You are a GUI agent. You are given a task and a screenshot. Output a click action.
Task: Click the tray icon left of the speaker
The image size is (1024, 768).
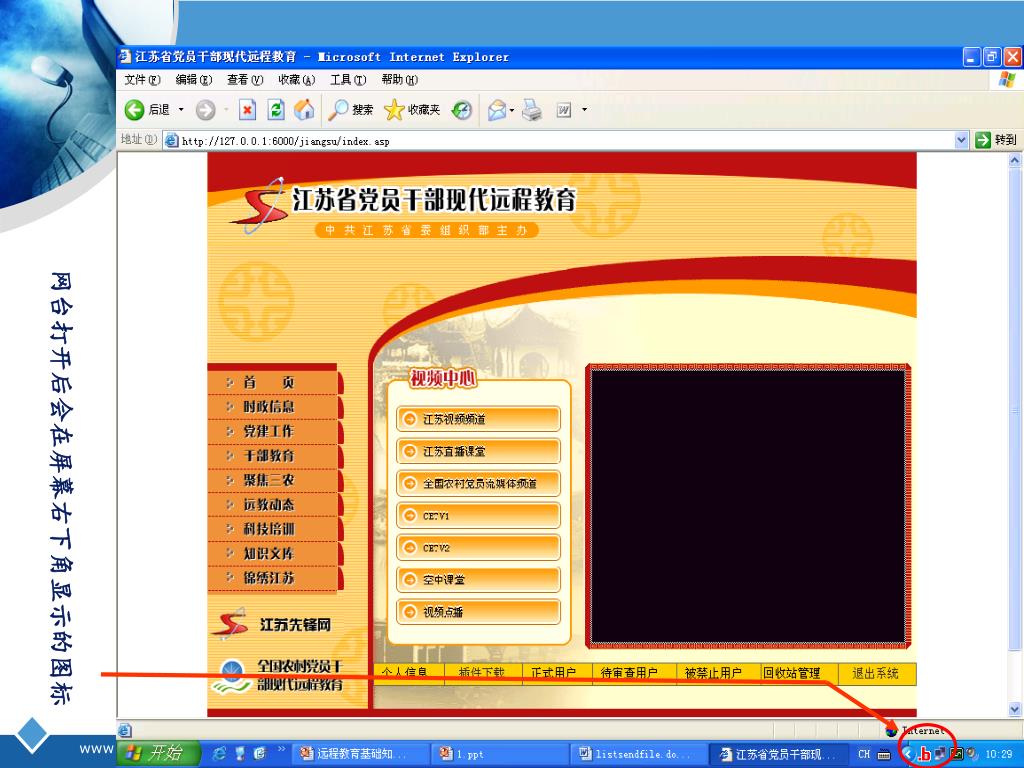pyautogui.click(x=957, y=754)
